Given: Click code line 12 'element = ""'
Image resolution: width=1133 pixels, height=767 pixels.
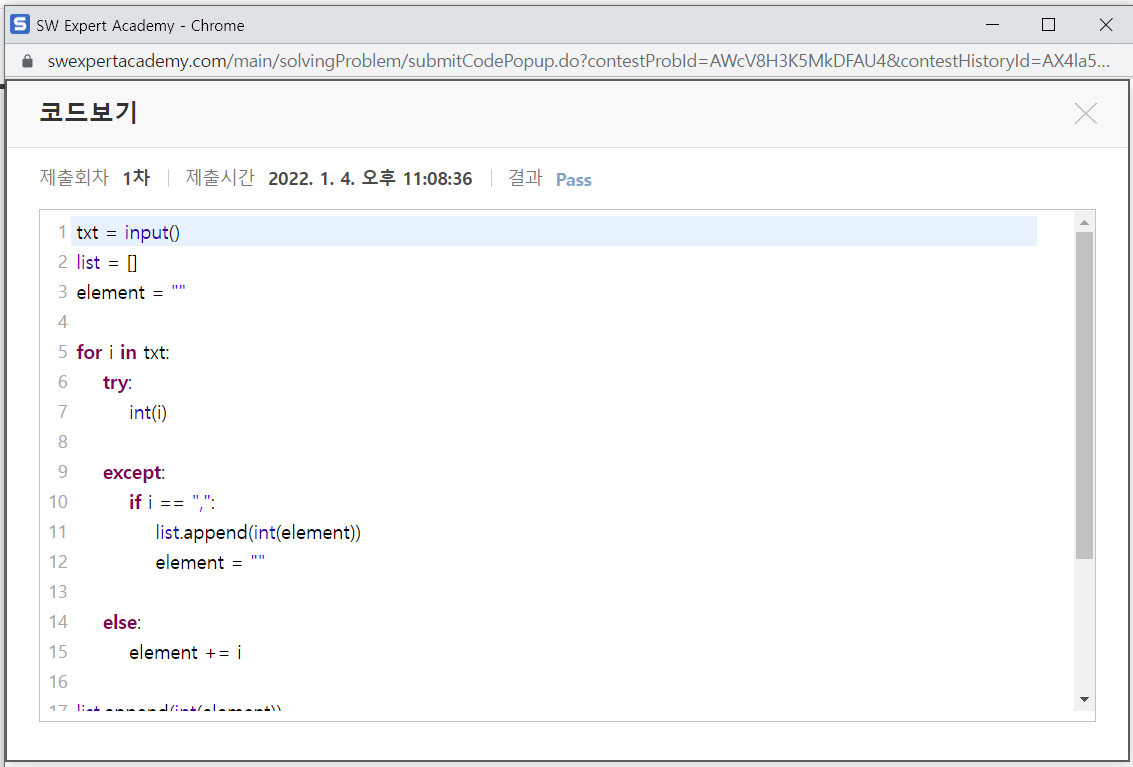Looking at the screenshot, I should (210, 562).
